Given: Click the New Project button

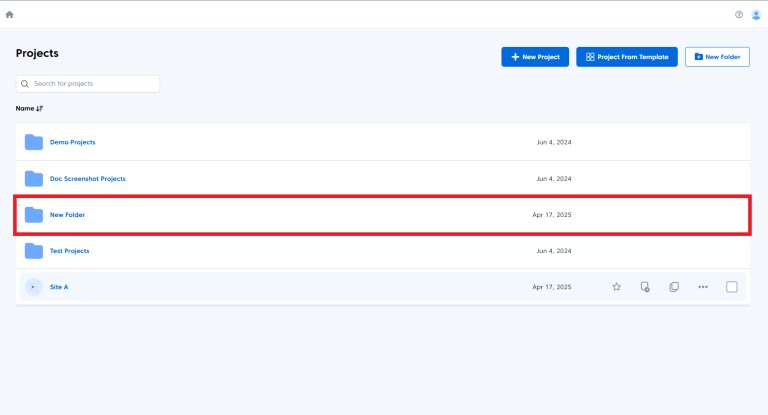Looking at the screenshot, I should [x=535, y=57].
